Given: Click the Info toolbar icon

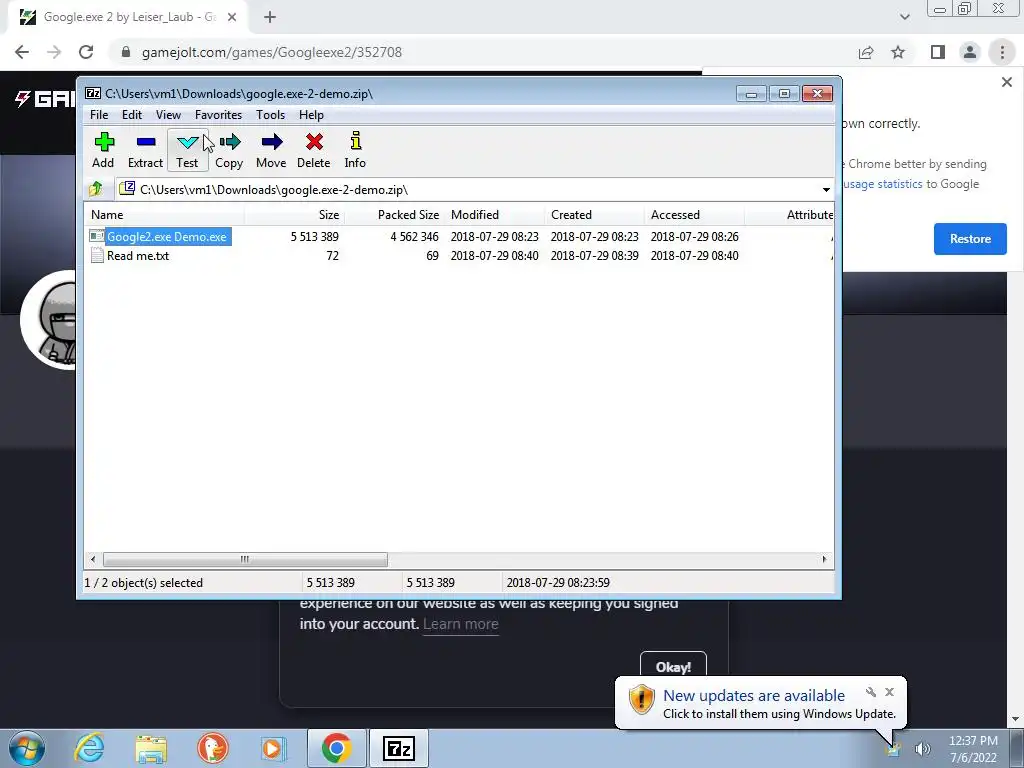Looking at the screenshot, I should pyautogui.click(x=355, y=150).
